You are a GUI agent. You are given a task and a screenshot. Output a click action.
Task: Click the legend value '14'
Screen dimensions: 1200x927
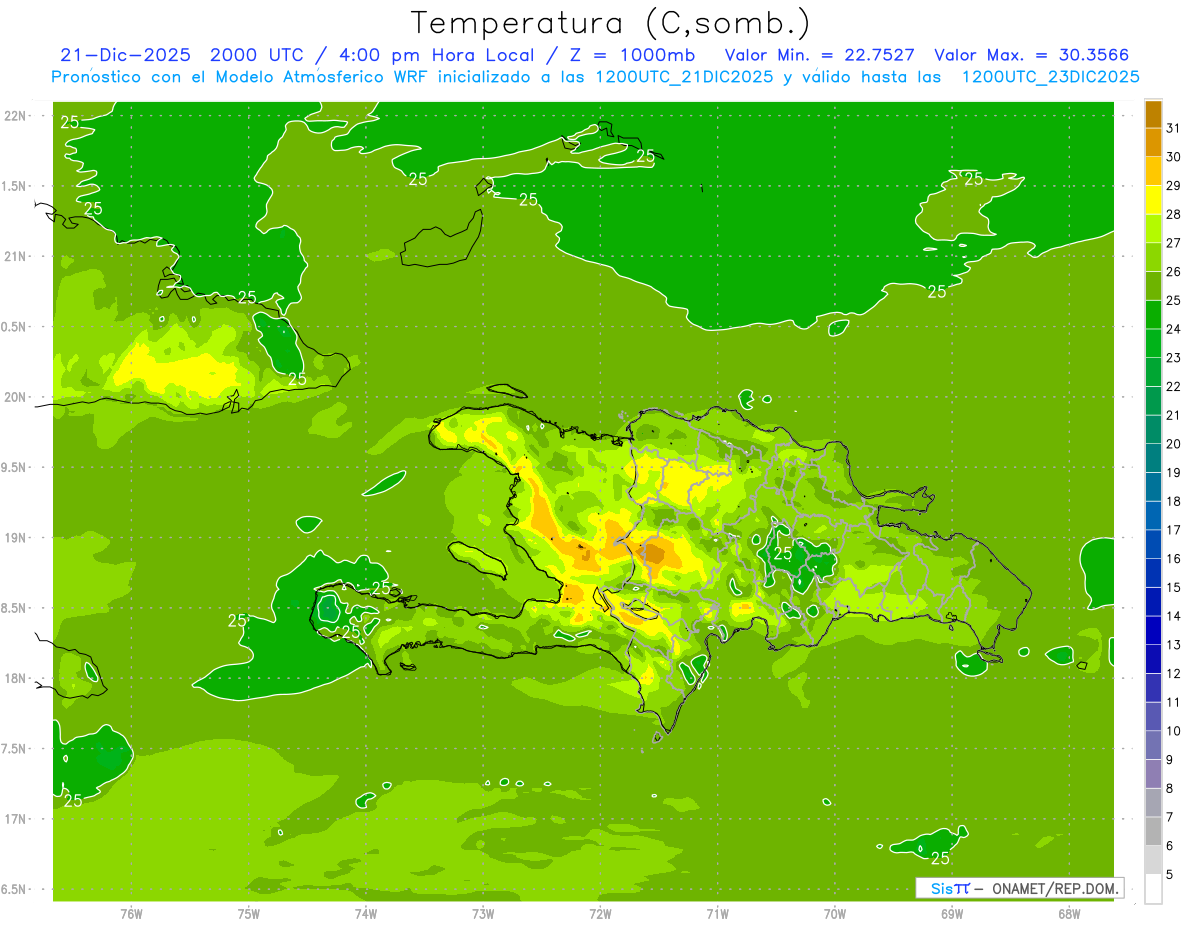(x=1174, y=616)
